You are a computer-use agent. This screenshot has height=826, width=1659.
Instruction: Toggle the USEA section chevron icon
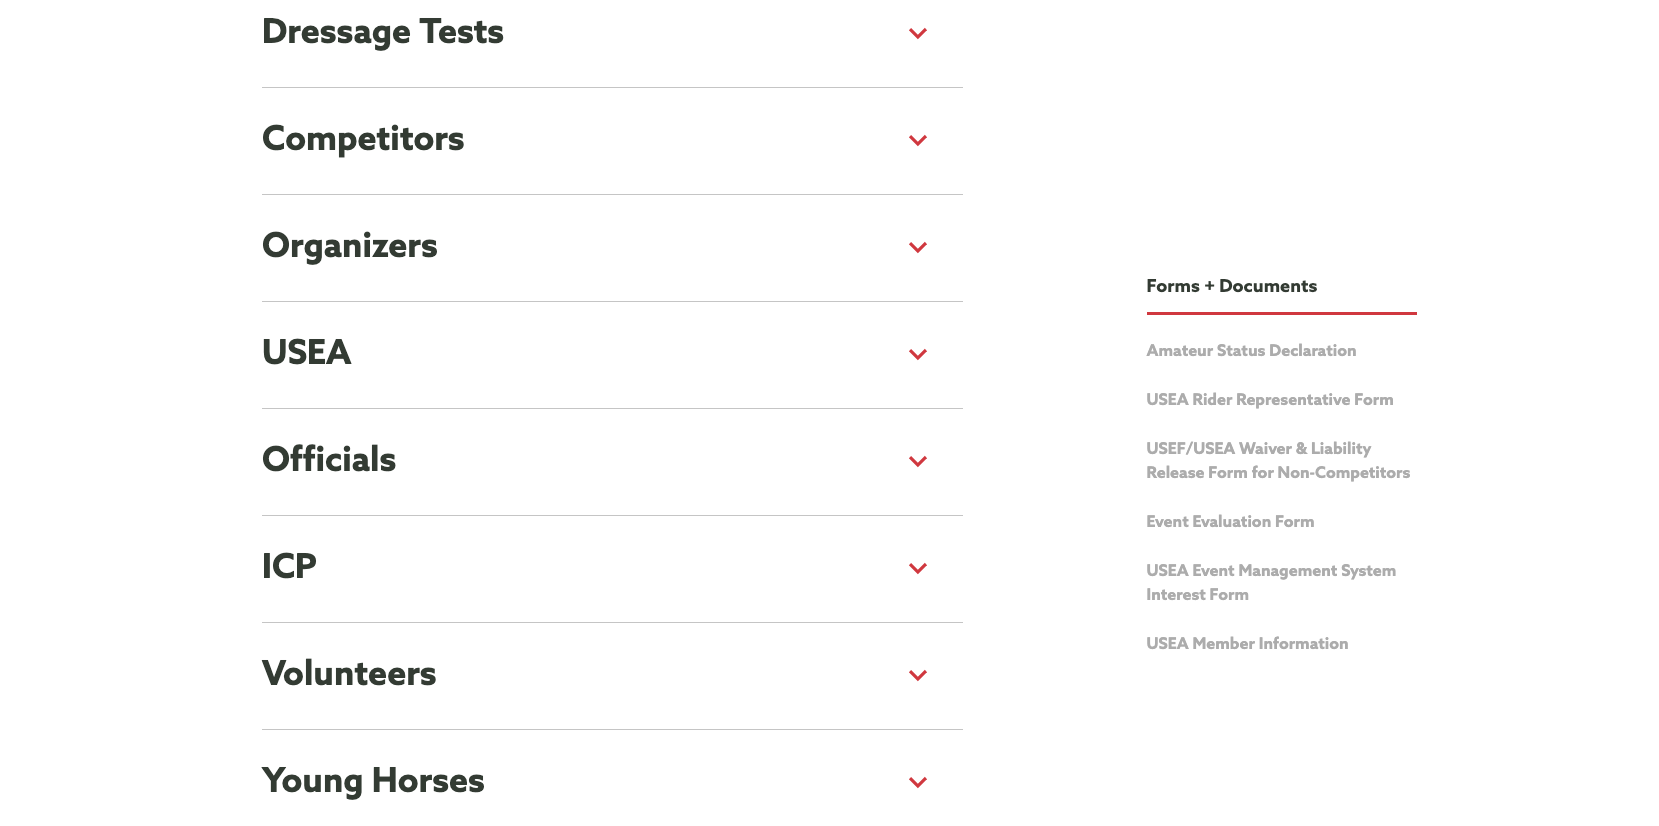click(917, 355)
